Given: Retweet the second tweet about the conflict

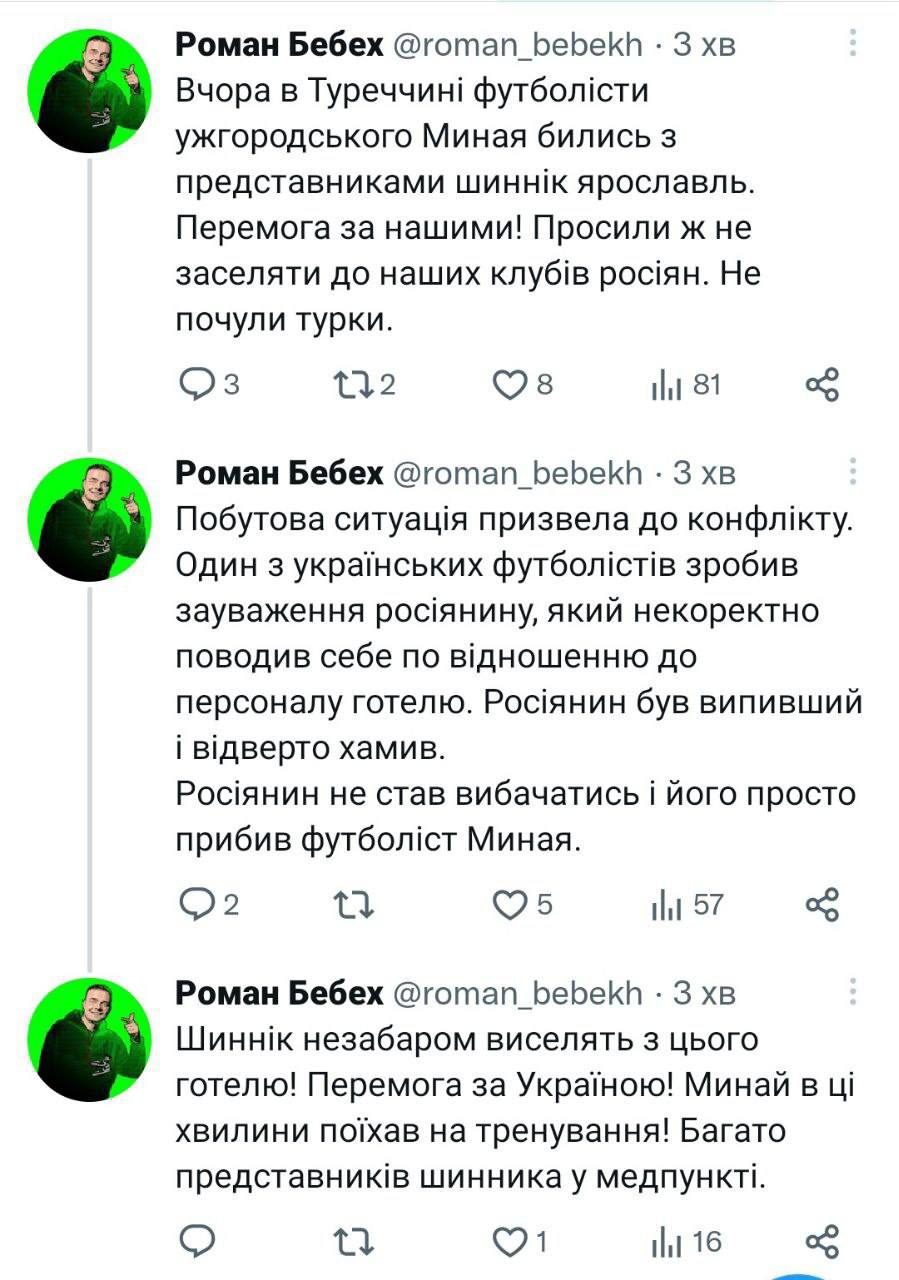Looking at the screenshot, I should (x=353, y=905).
